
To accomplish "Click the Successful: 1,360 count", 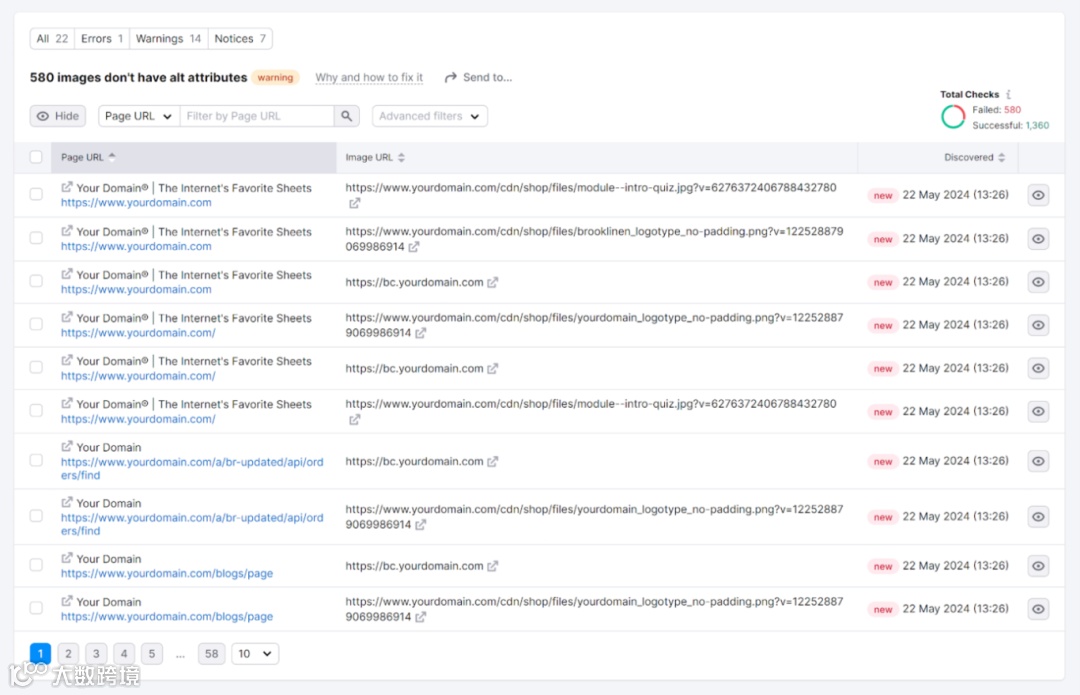I will (x=1010, y=125).
